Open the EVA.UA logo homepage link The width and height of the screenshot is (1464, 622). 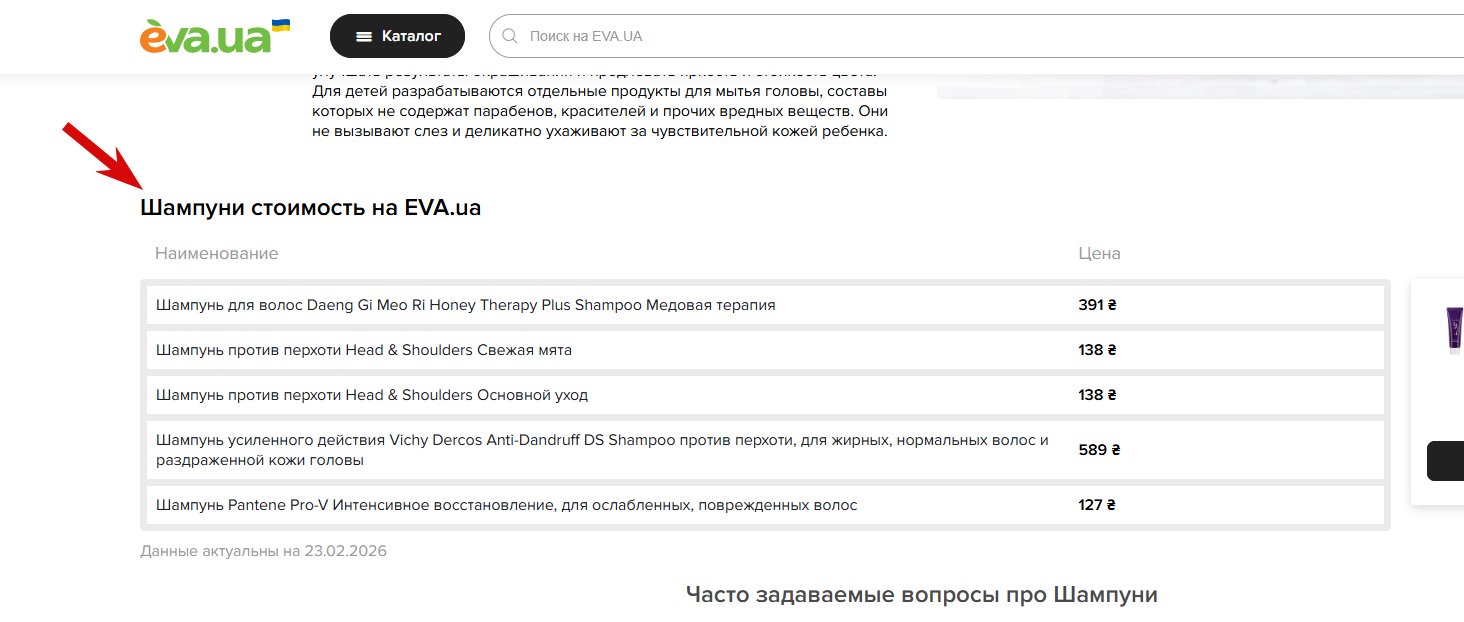tap(215, 36)
